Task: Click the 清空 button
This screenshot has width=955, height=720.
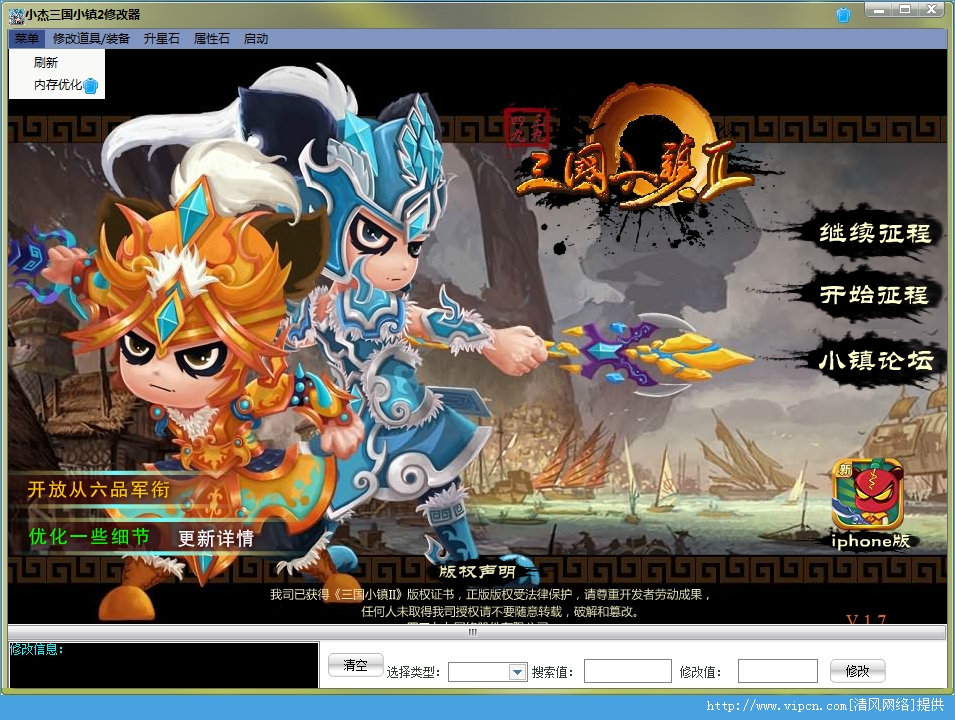Action: point(356,665)
